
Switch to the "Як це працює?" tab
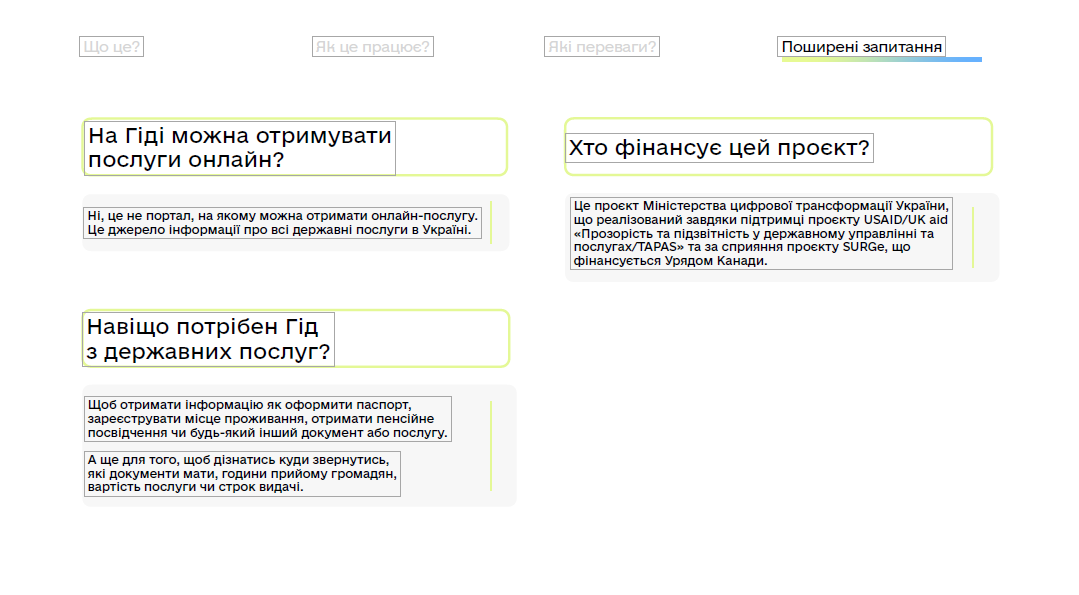tap(372, 47)
